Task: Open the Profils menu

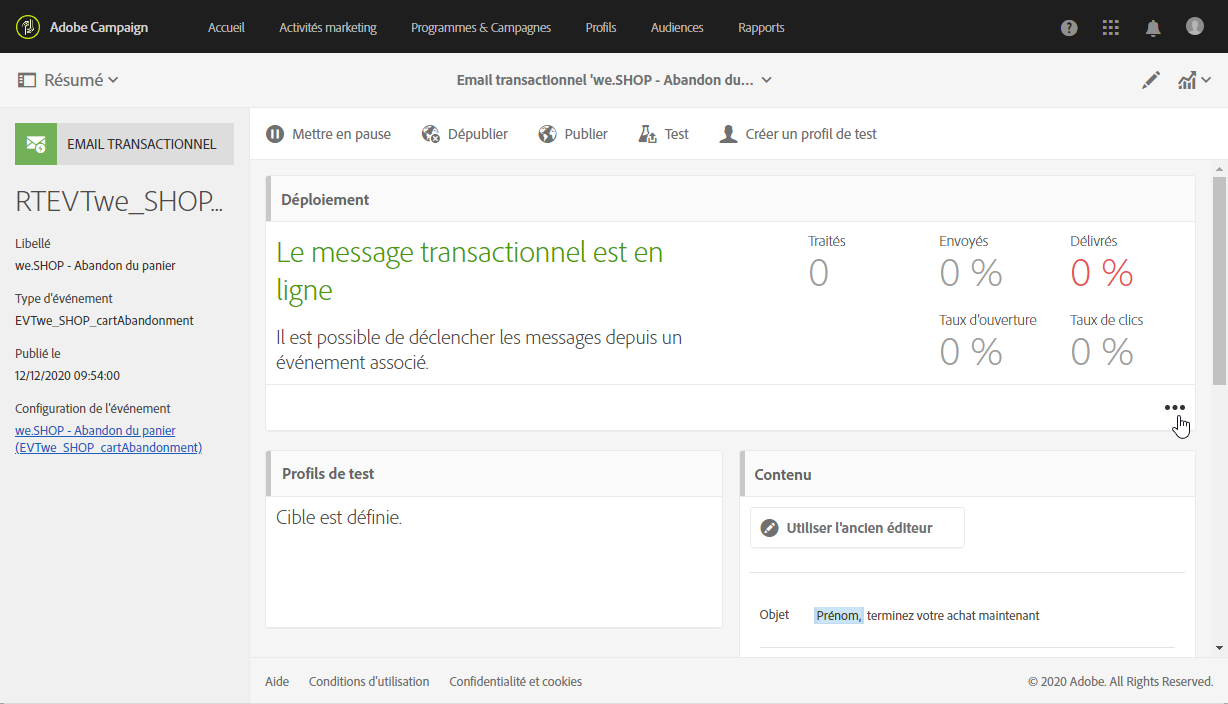Action: click(x=601, y=27)
